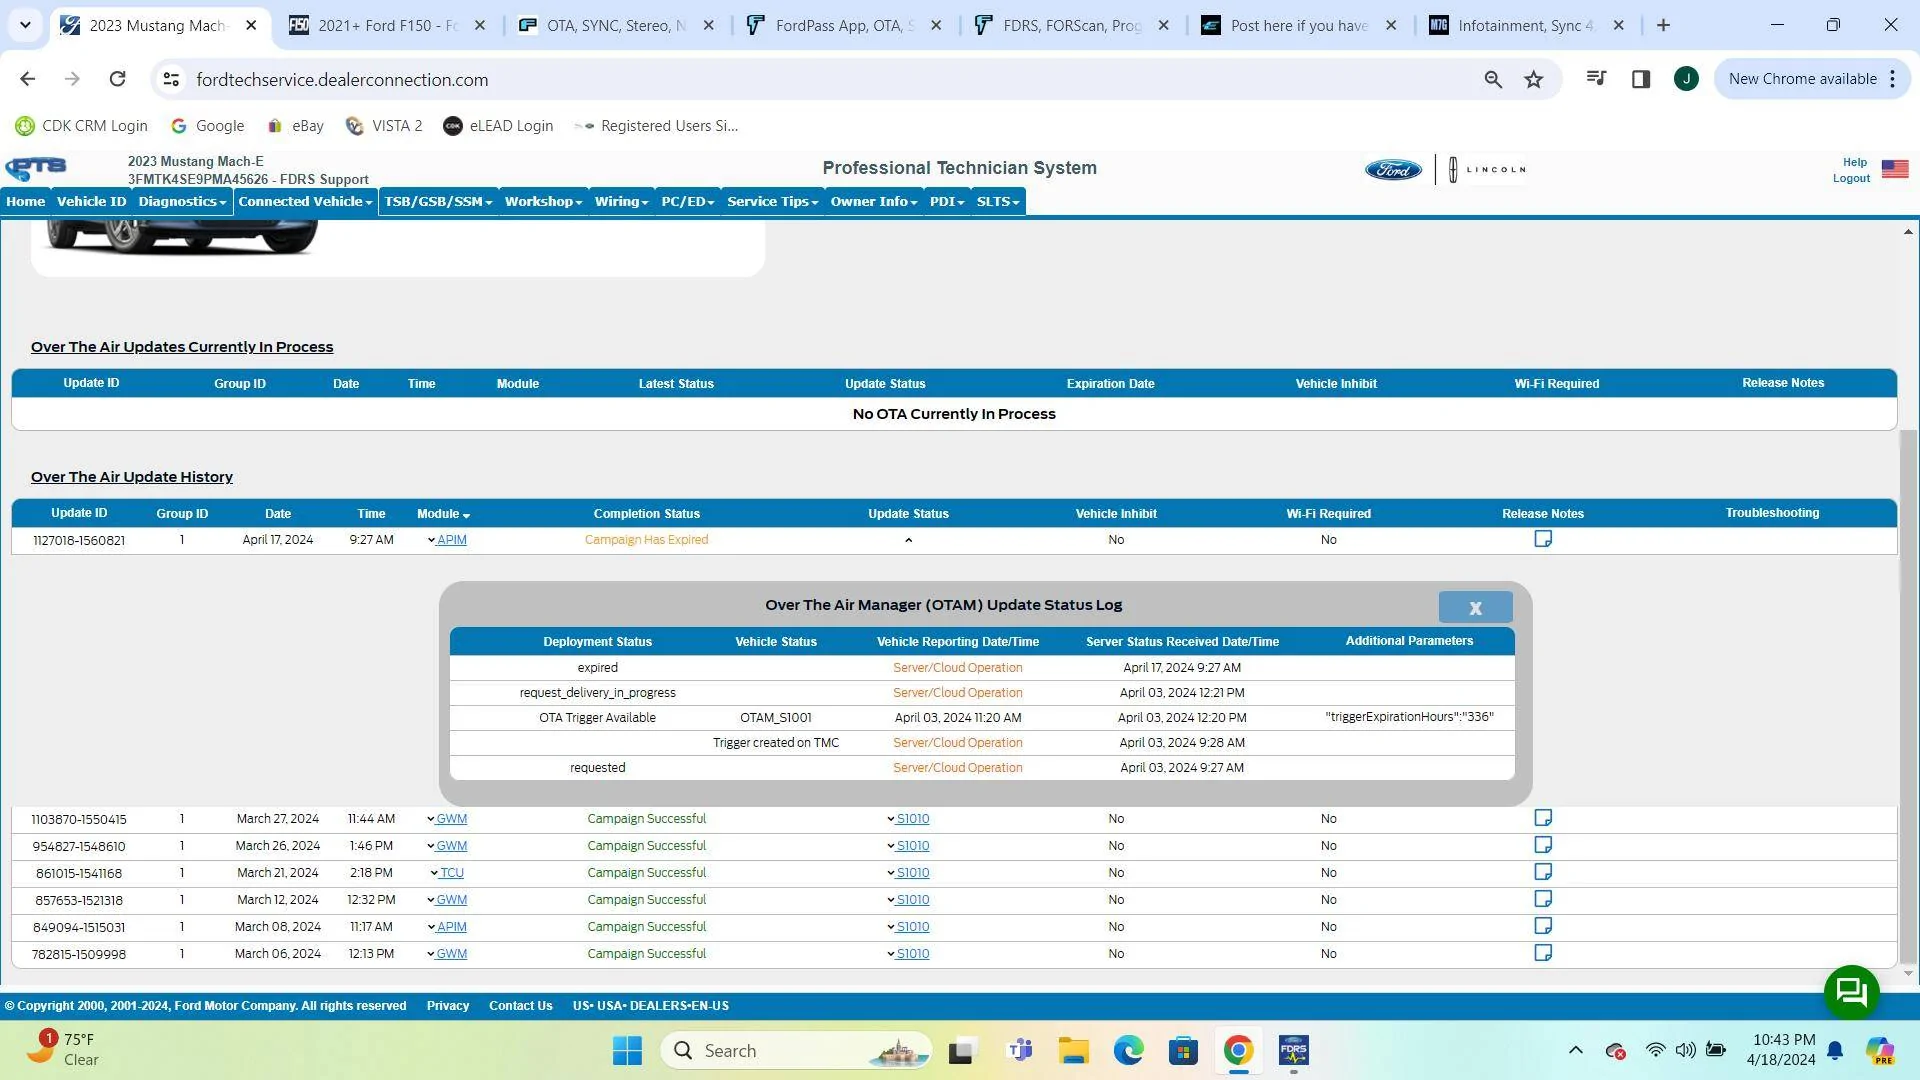Bookmark this page with star icon
1920x1080 pixels.
tap(1534, 79)
